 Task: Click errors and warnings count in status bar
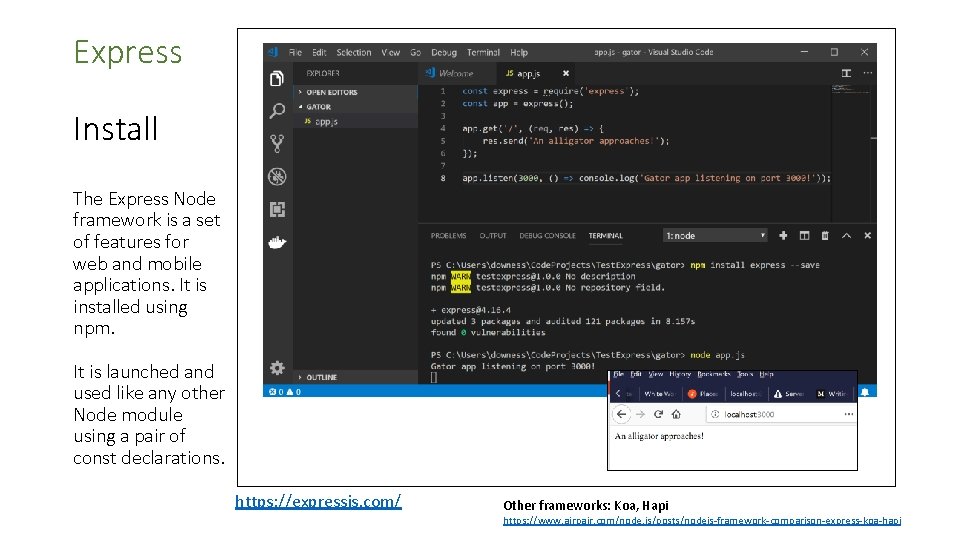[x=285, y=392]
